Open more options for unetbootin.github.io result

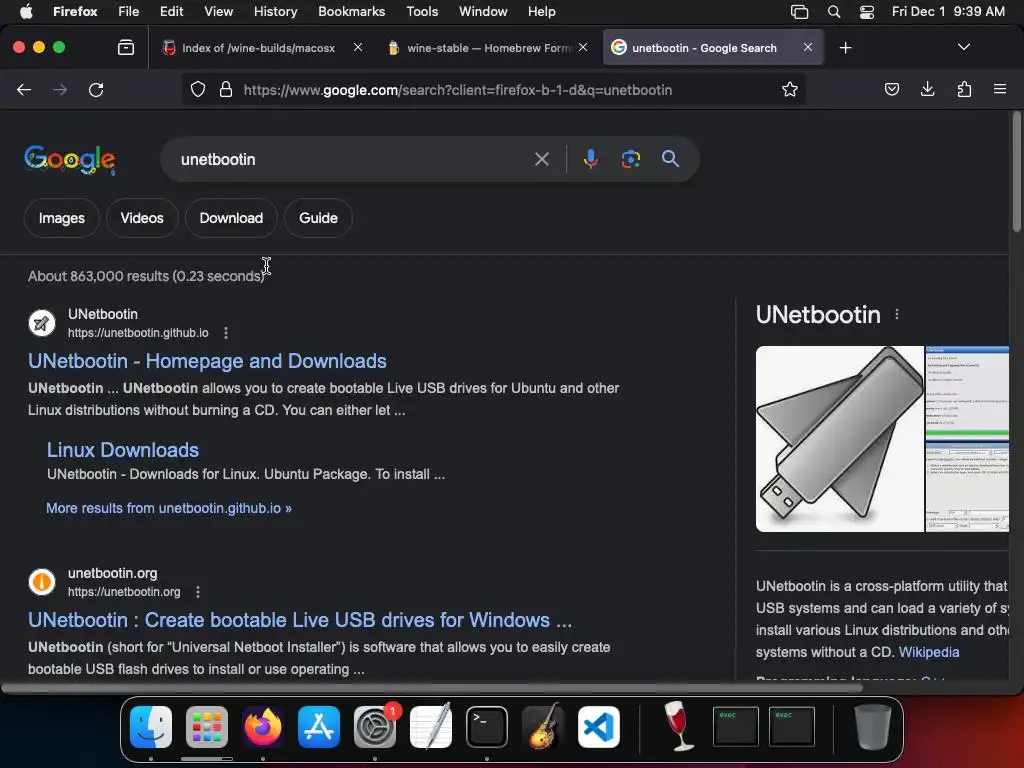tap(226, 333)
